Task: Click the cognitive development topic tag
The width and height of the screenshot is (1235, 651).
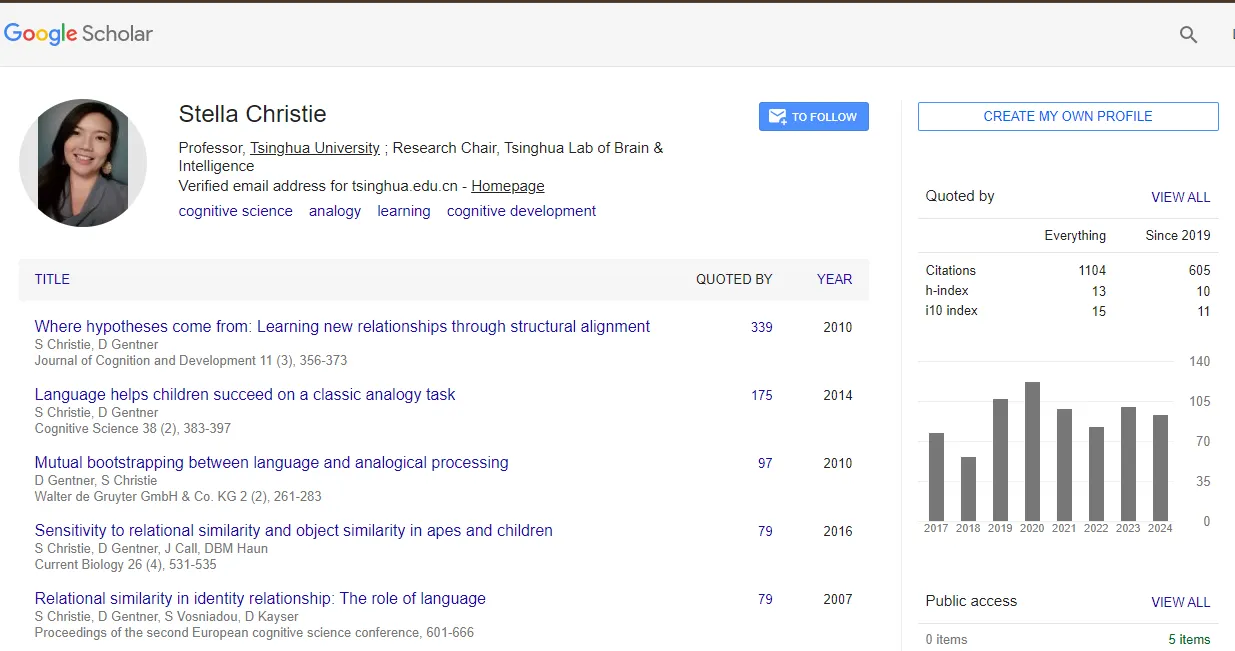Action: click(521, 211)
